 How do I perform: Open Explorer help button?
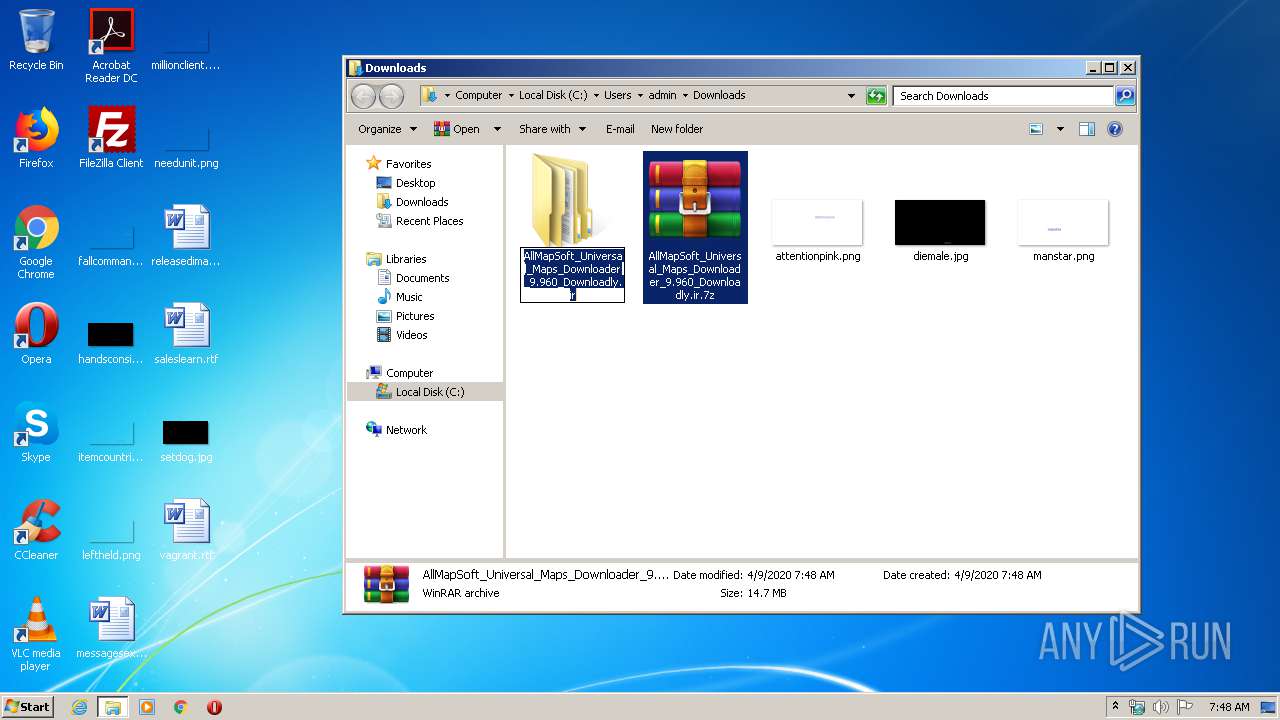click(x=1115, y=129)
